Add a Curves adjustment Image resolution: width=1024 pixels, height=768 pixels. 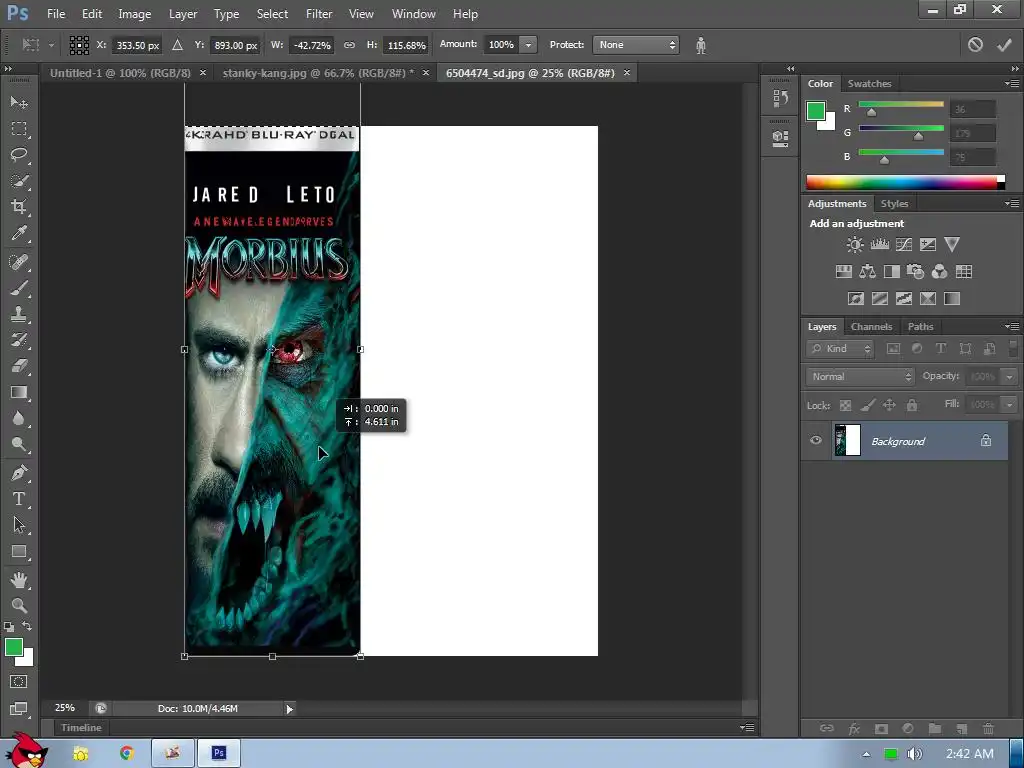(904, 245)
